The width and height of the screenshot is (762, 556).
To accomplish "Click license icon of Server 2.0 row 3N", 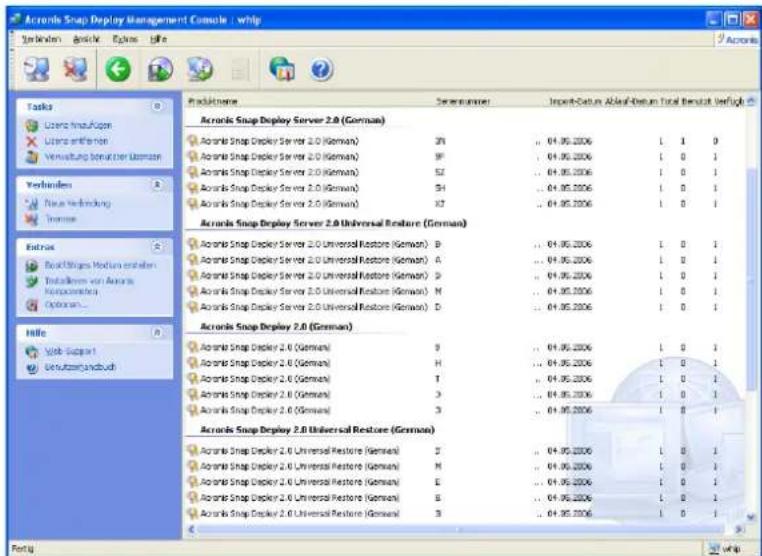I will pos(193,141).
